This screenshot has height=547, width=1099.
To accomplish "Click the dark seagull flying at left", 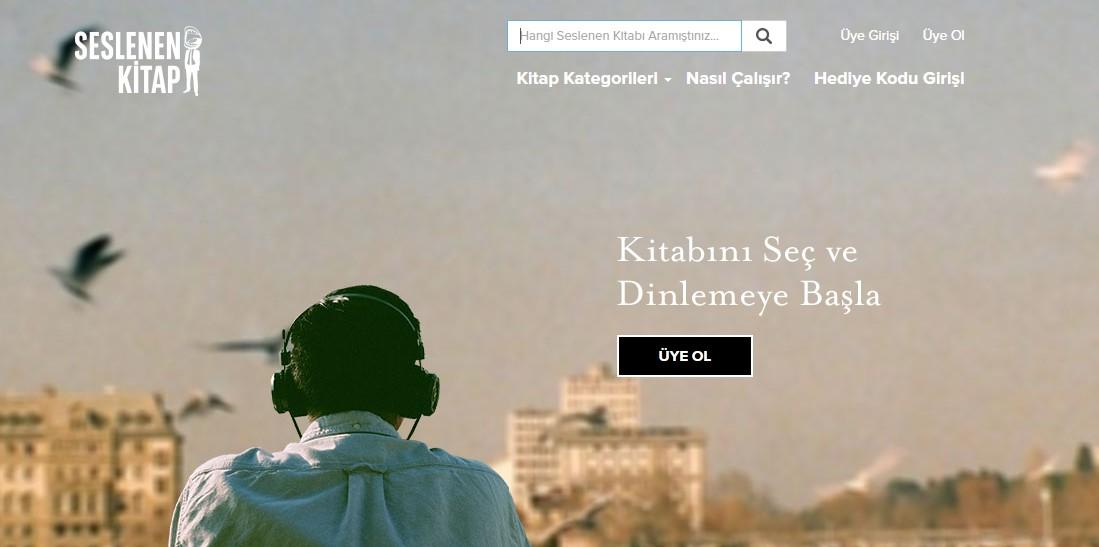I will (87, 267).
